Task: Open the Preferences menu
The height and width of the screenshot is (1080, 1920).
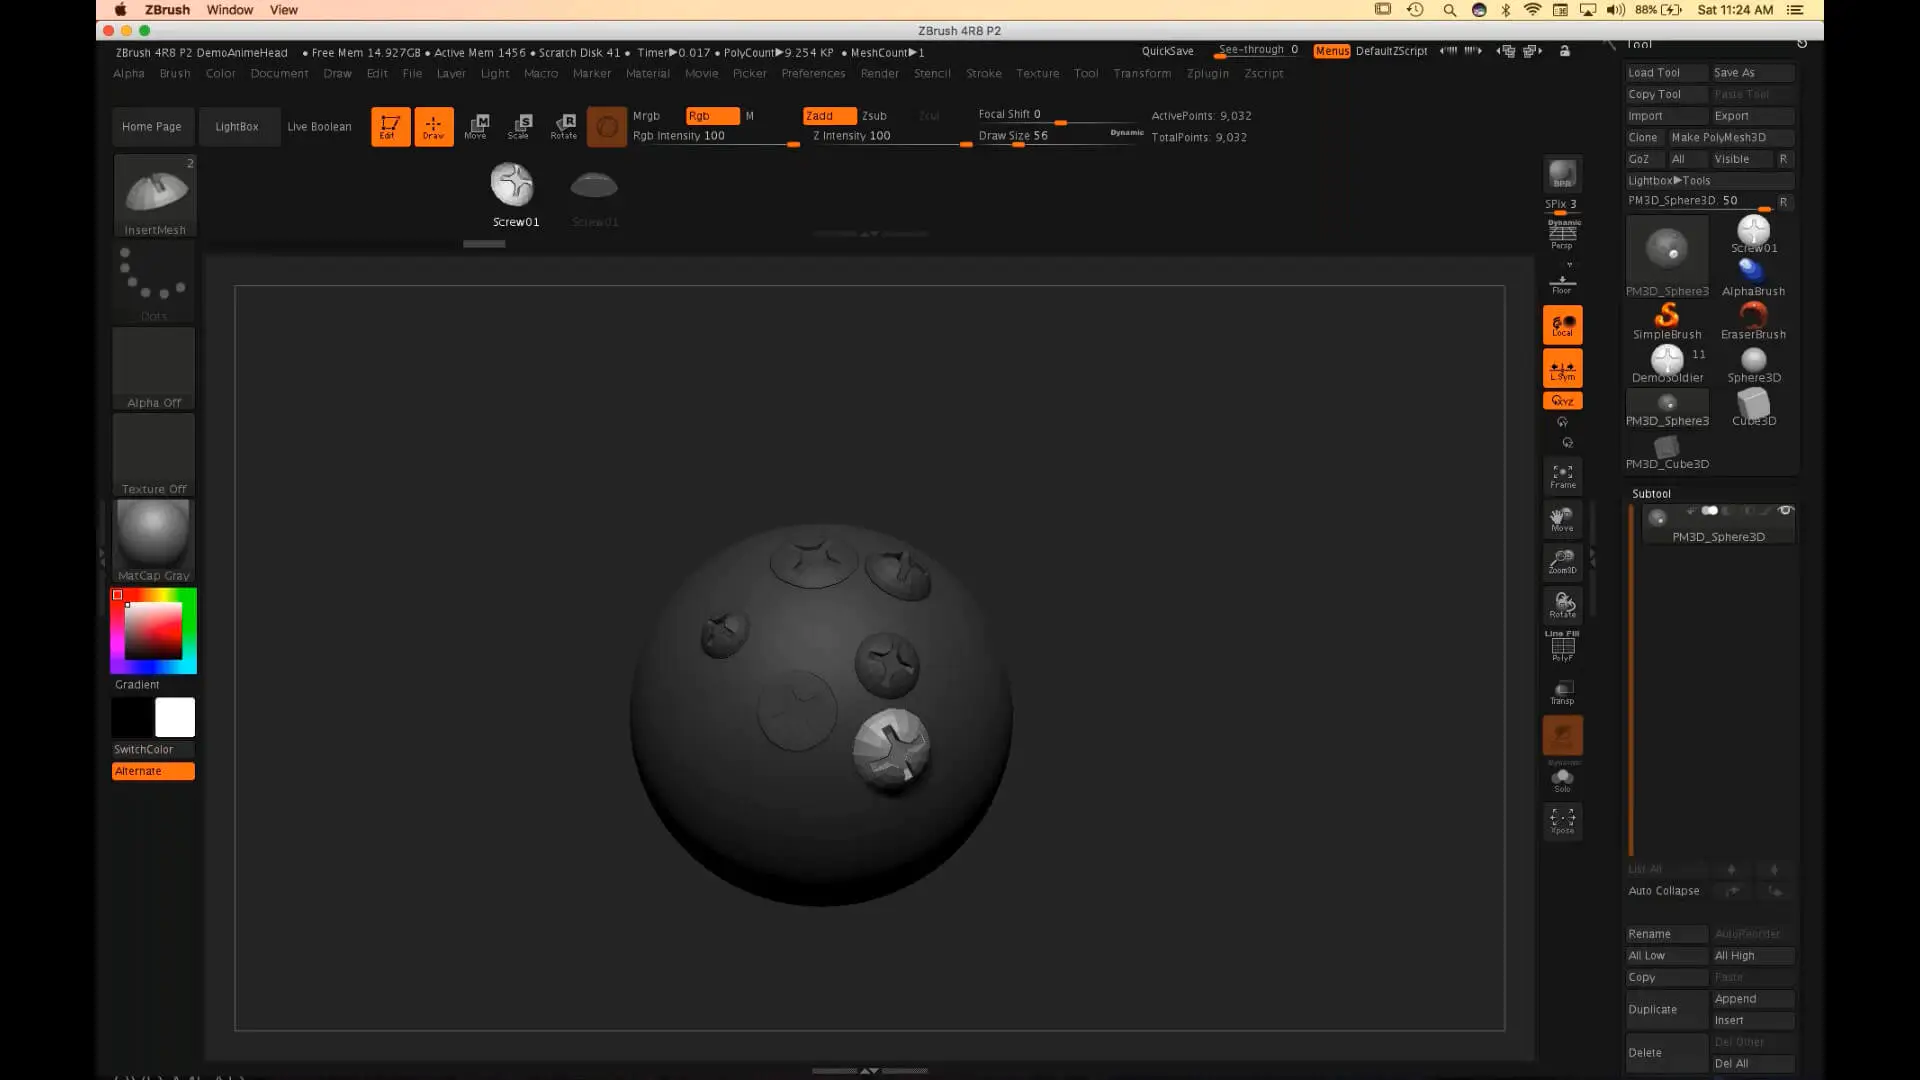Action: (813, 73)
